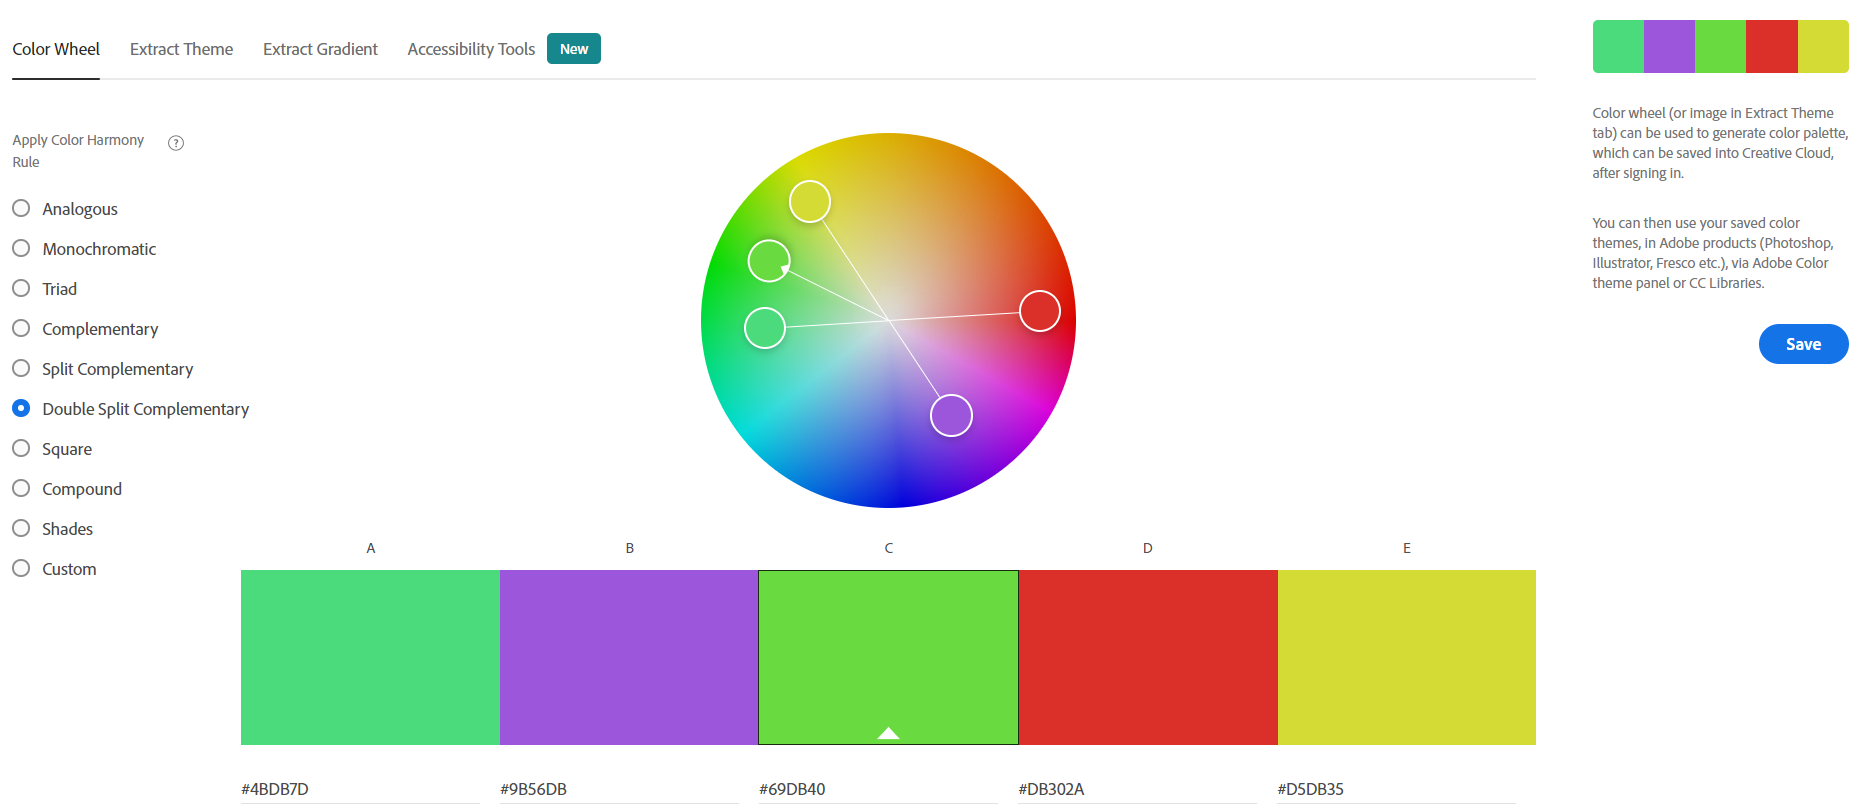
Task: Switch to the Monochromatic harmony rule
Action: tap(21, 249)
